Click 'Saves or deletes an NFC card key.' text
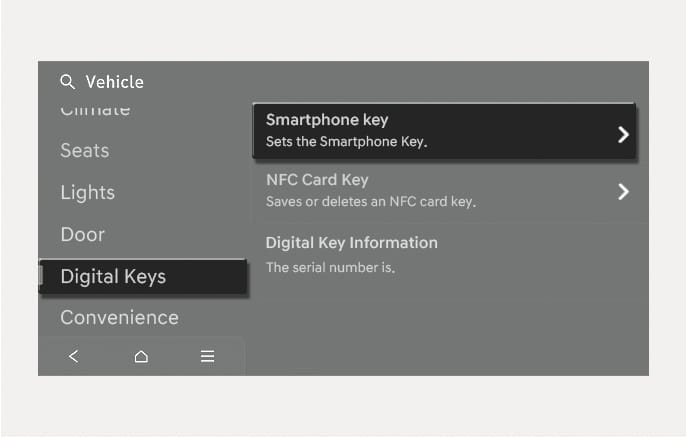 (x=370, y=202)
